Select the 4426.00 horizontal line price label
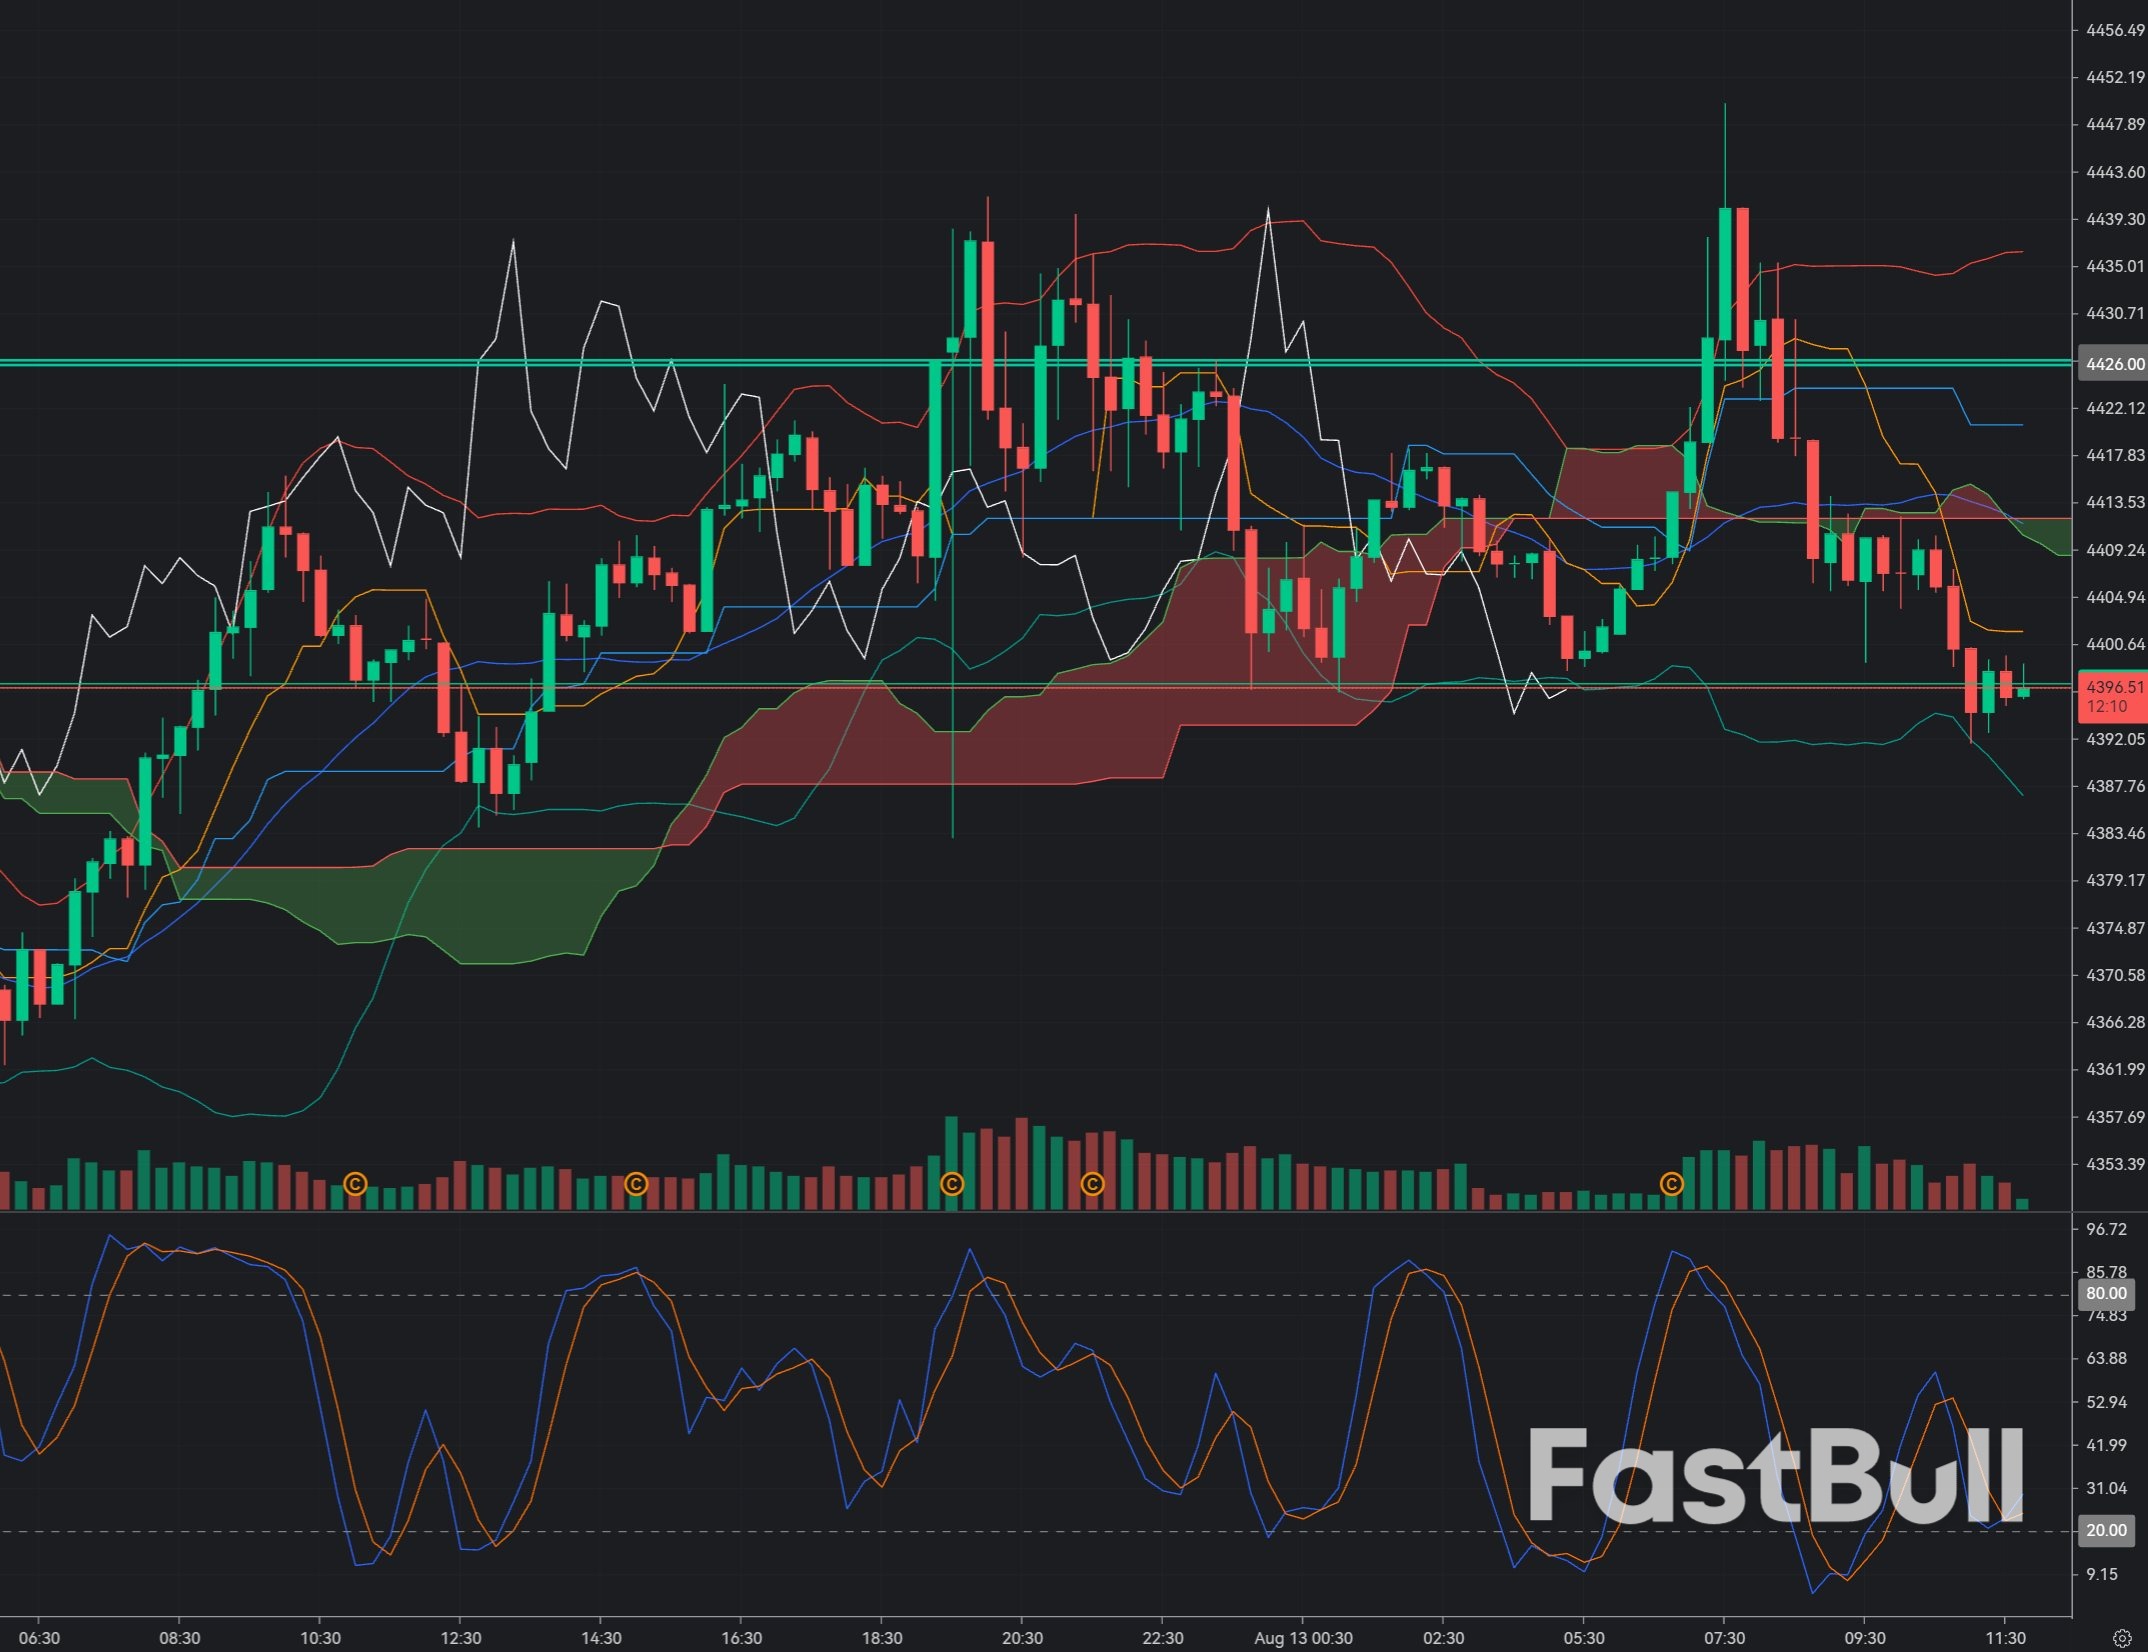 point(2114,364)
